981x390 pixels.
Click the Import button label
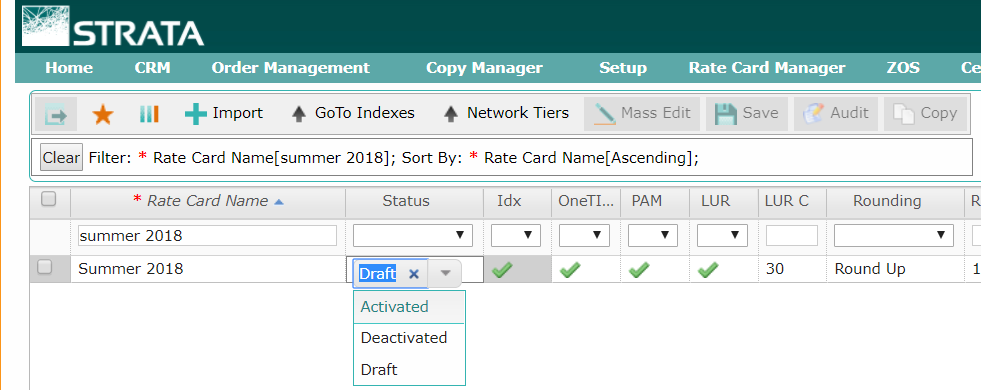[238, 113]
